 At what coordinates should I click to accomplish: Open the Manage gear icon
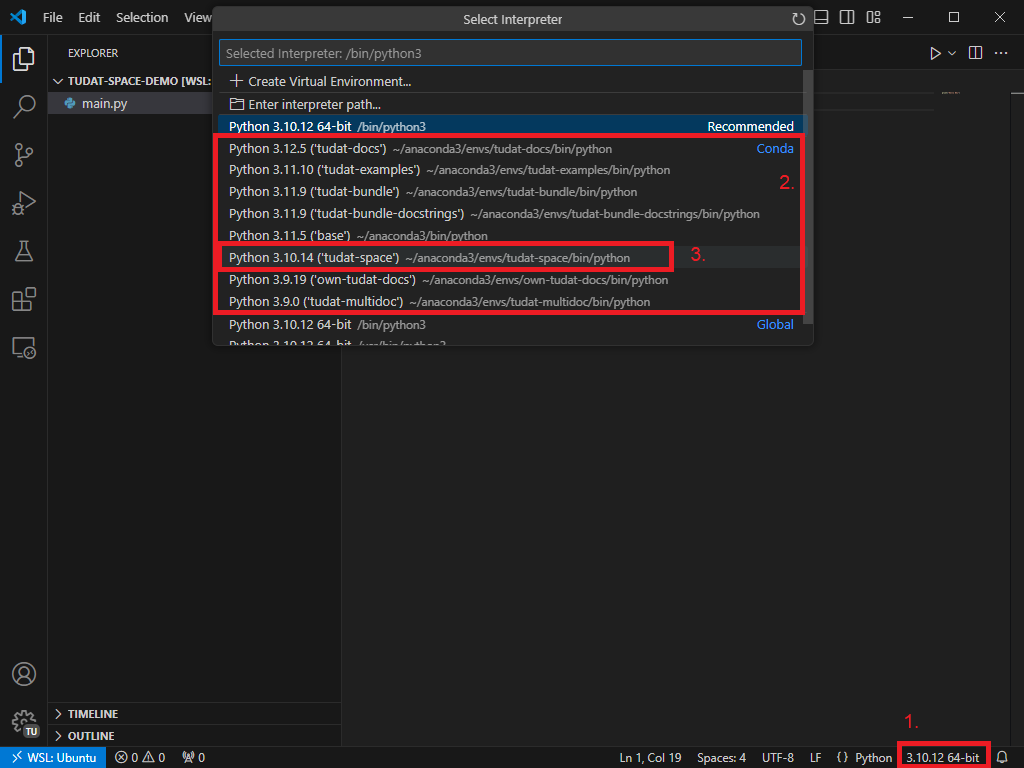[x=24, y=722]
